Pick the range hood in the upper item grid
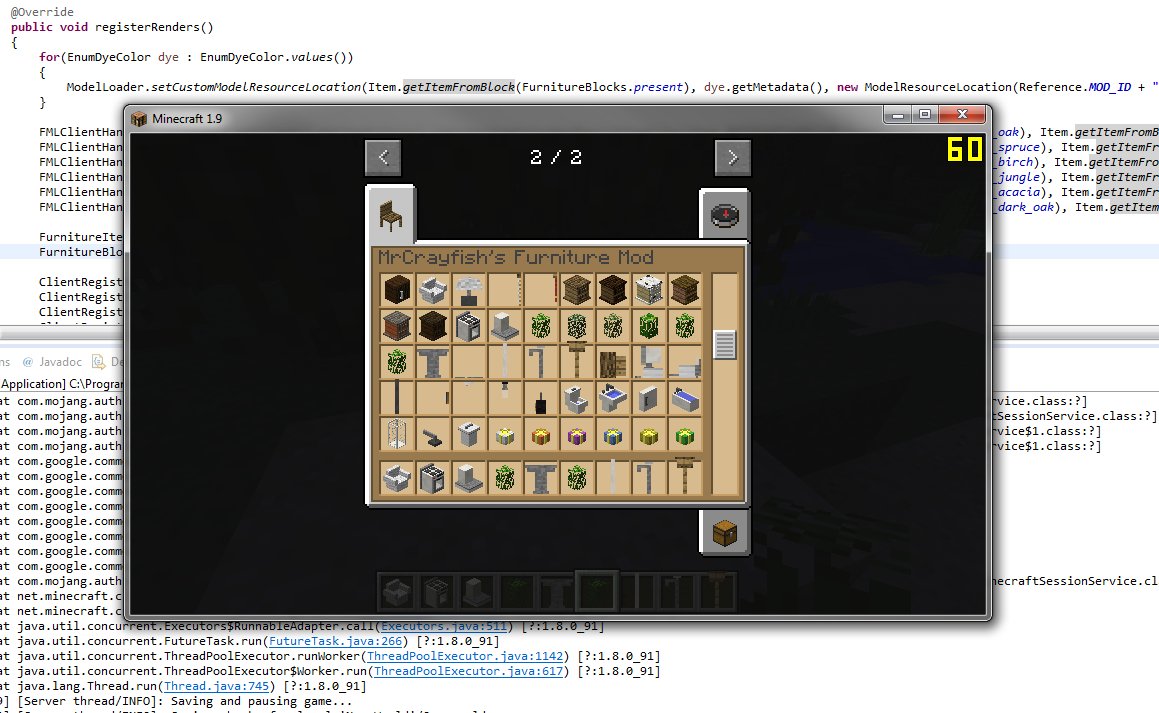1159x713 pixels. point(505,326)
